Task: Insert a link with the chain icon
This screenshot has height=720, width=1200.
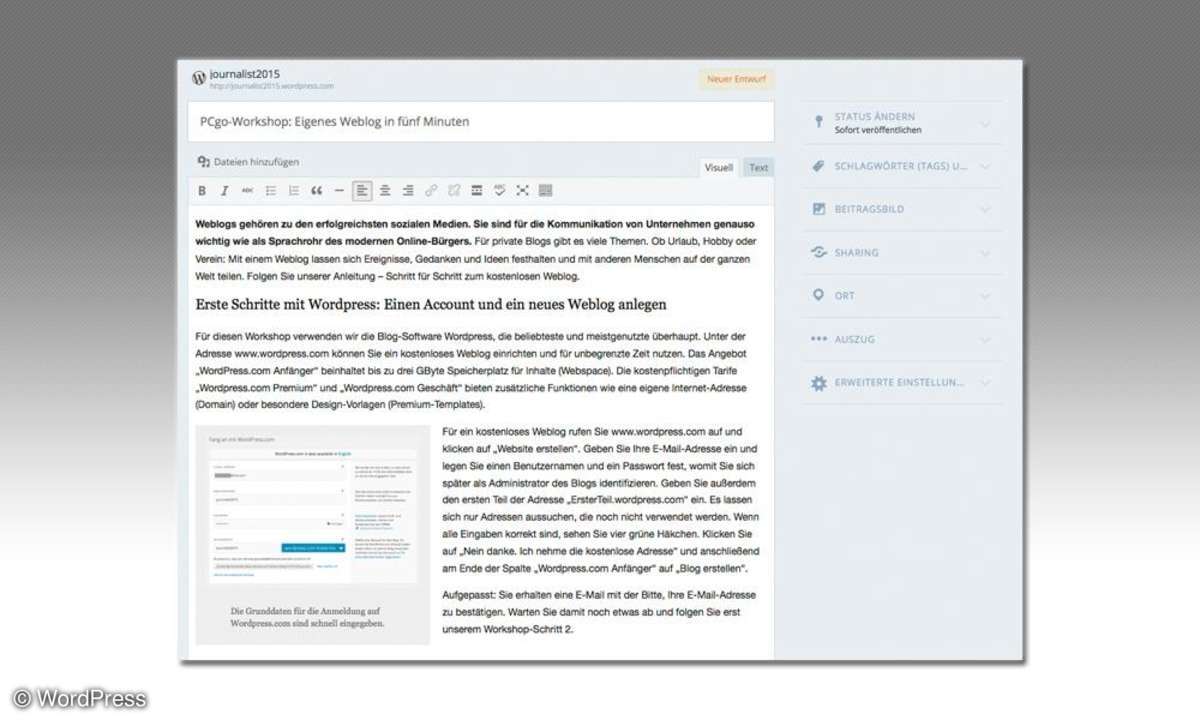Action: (431, 190)
